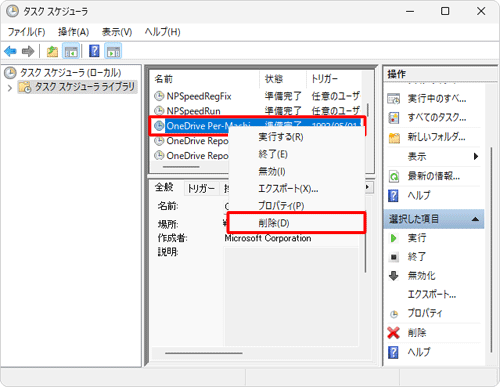Click 無効化 in selected item actions

pyautogui.click(x=421, y=276)
